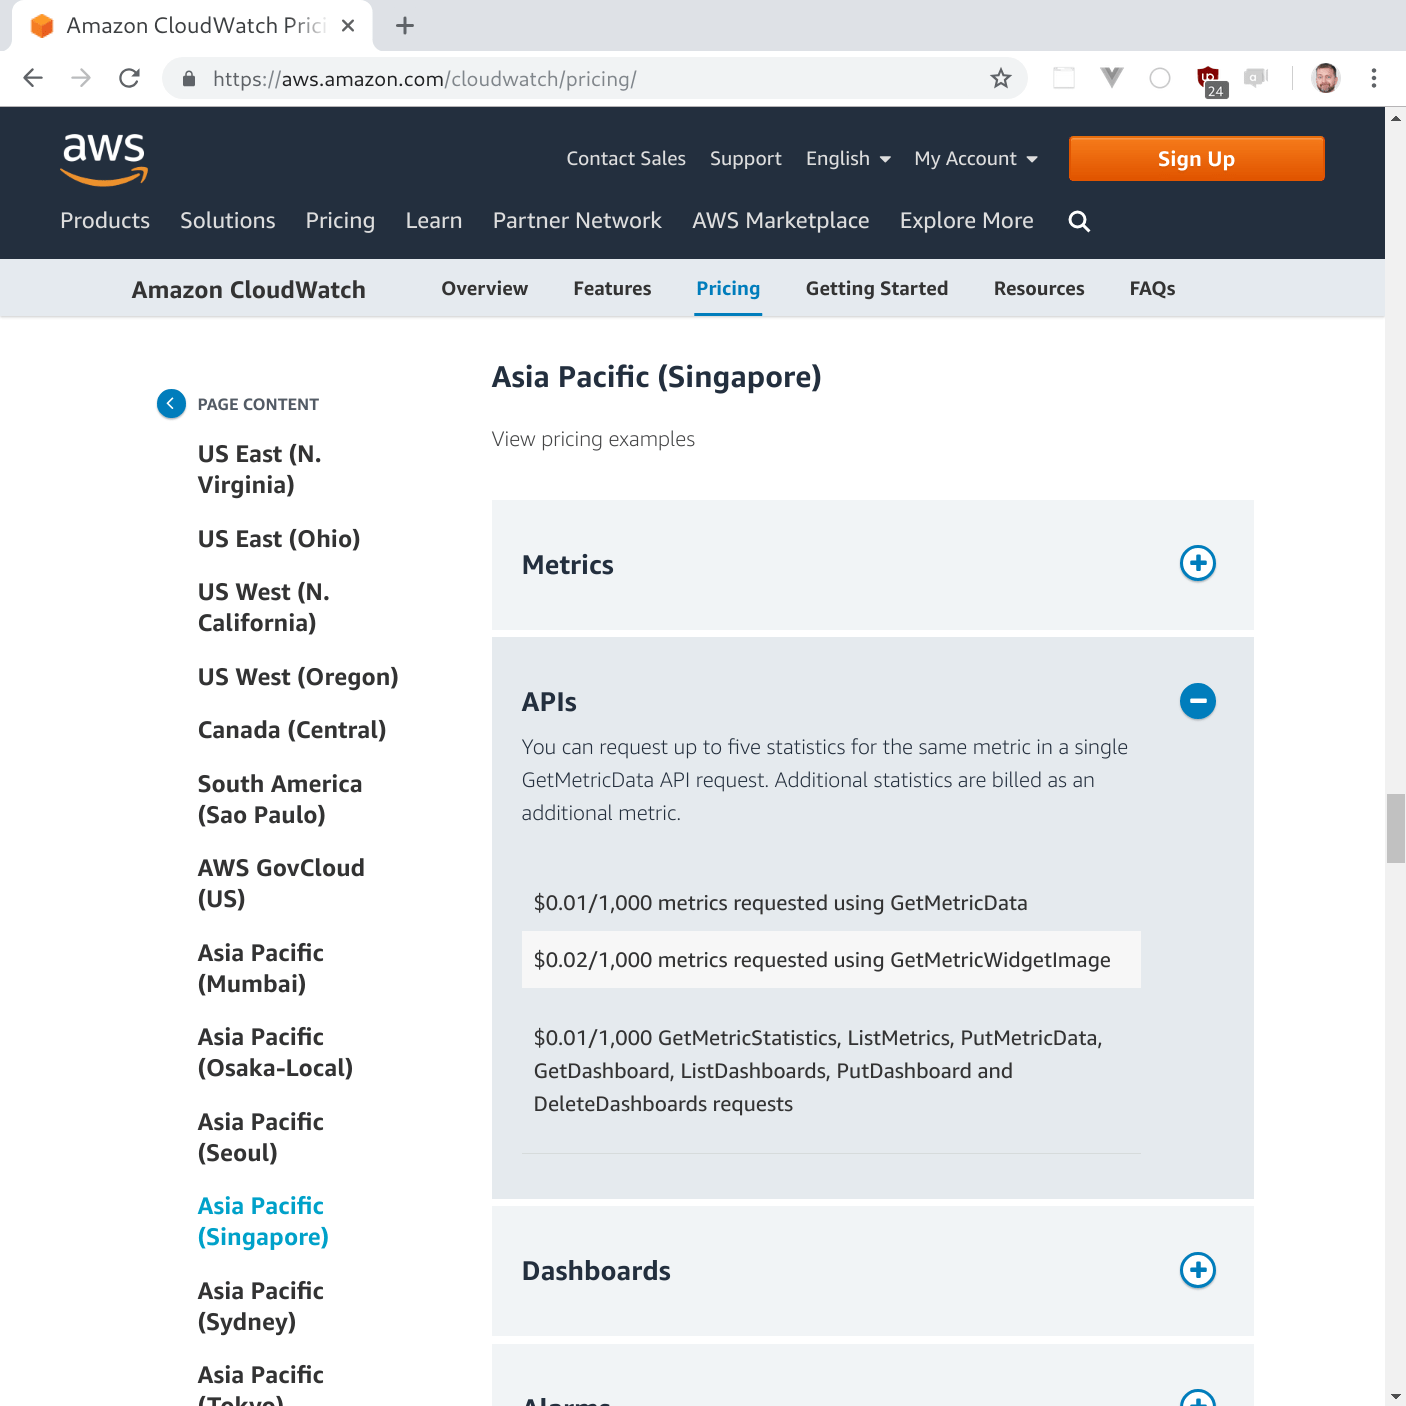
Task: Open the Pricing item in the top navigation
Action: (x=340, y=220)
